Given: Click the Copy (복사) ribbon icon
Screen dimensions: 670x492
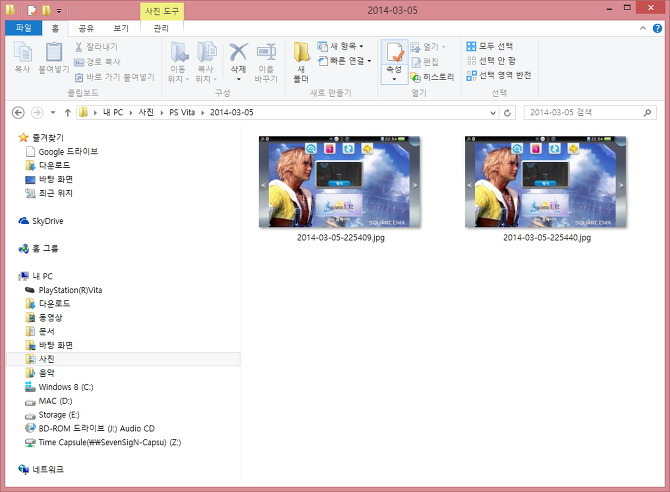Looking at the screenshot, I should [23, 57].
